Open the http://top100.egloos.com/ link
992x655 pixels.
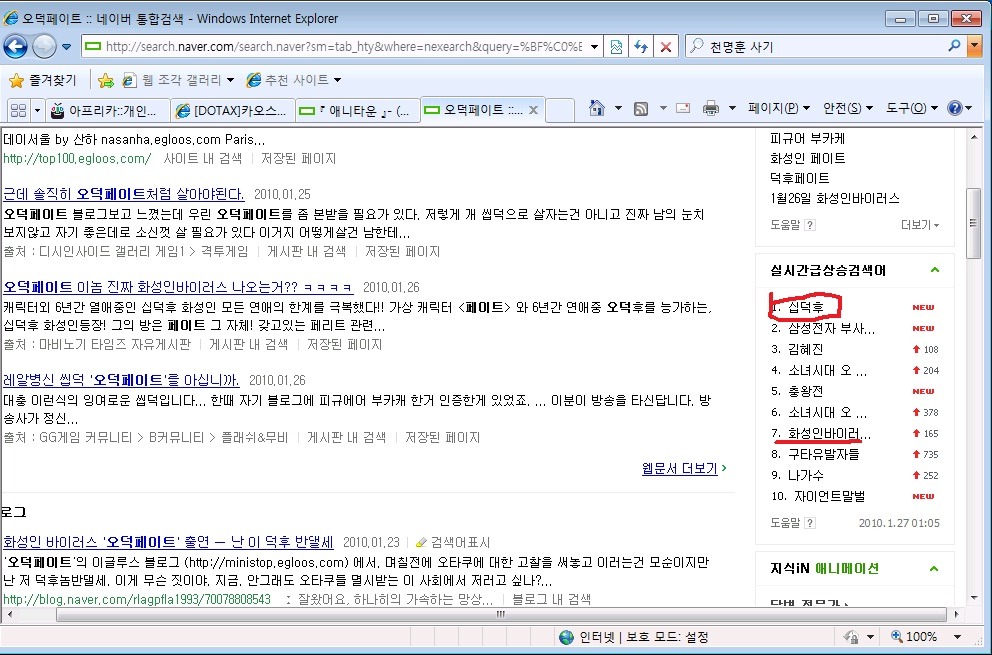[77, 158]
